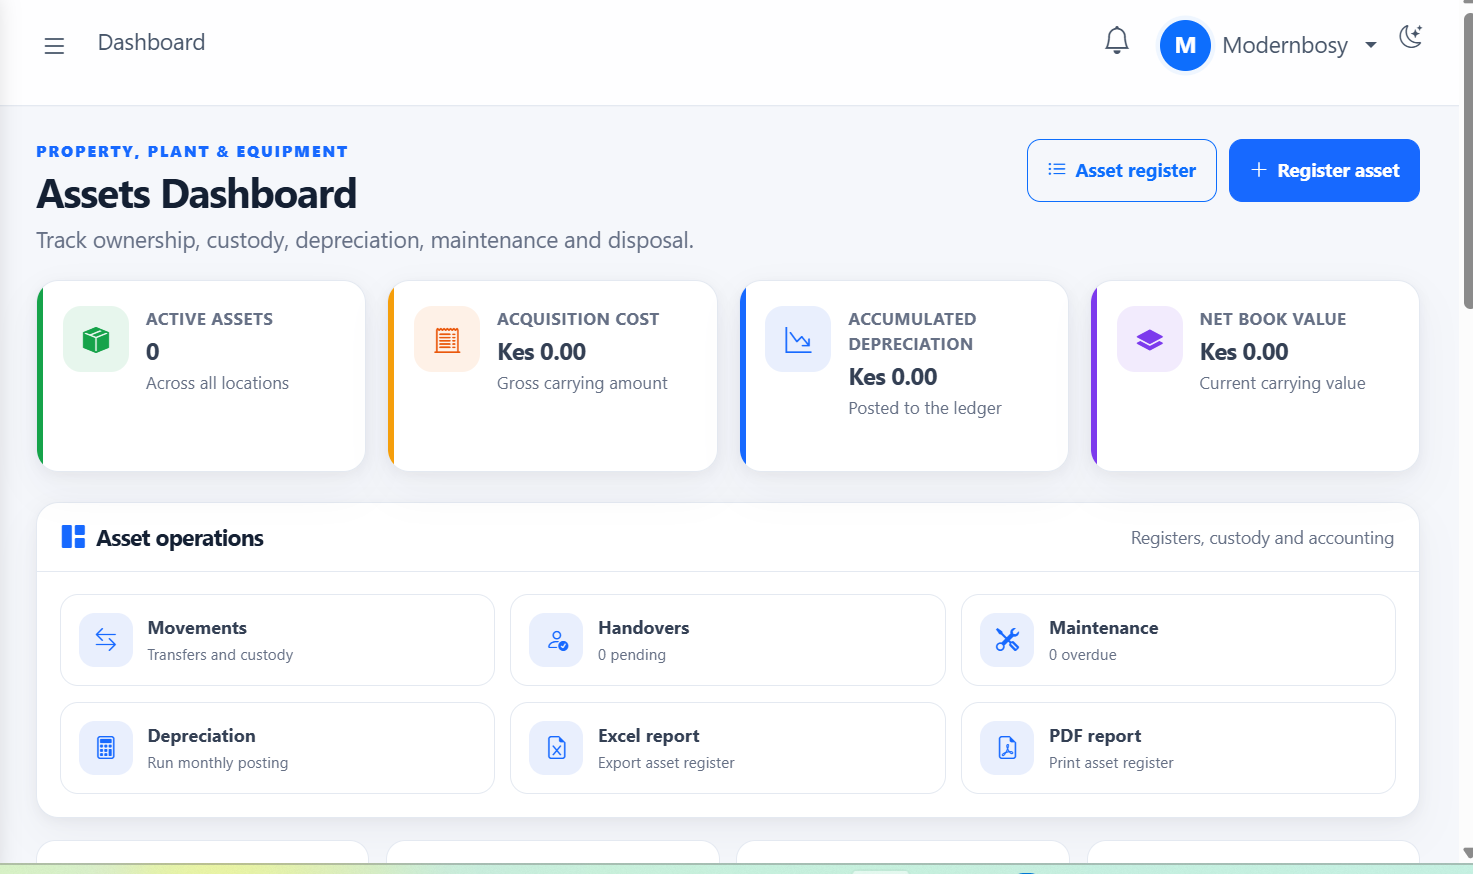Click the Register asset button
The width and height of the screenshot is (1473, 874).
1324,170
